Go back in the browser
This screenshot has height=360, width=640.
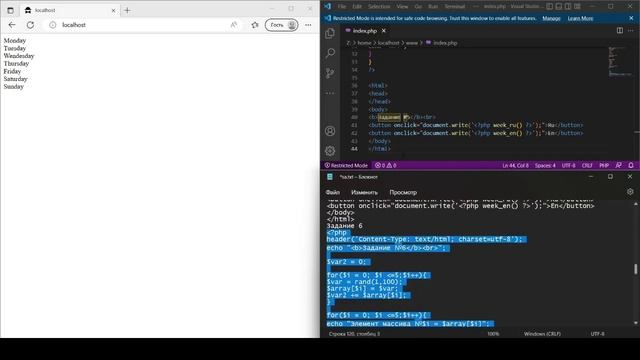pos(12,25)
